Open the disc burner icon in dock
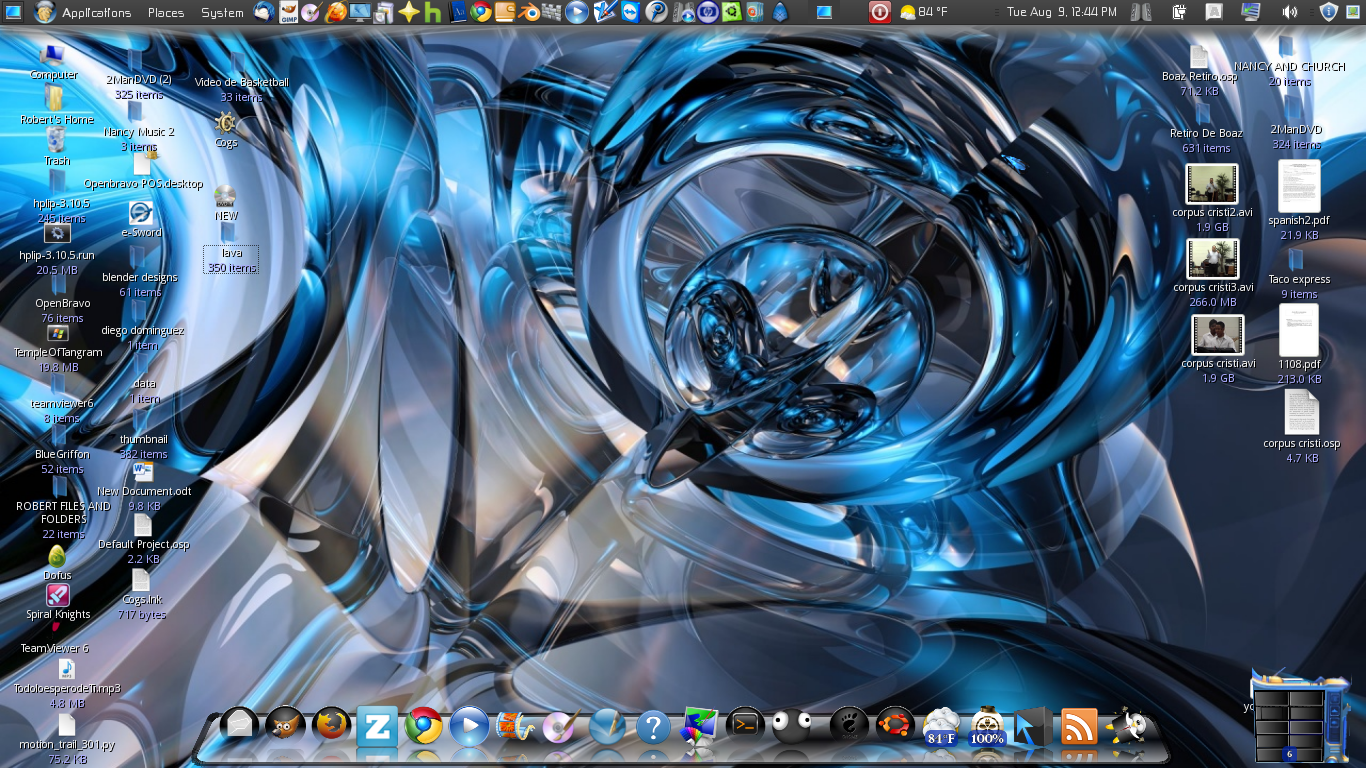This screenshot has height=768, width=1366. (x=560, y=726)
